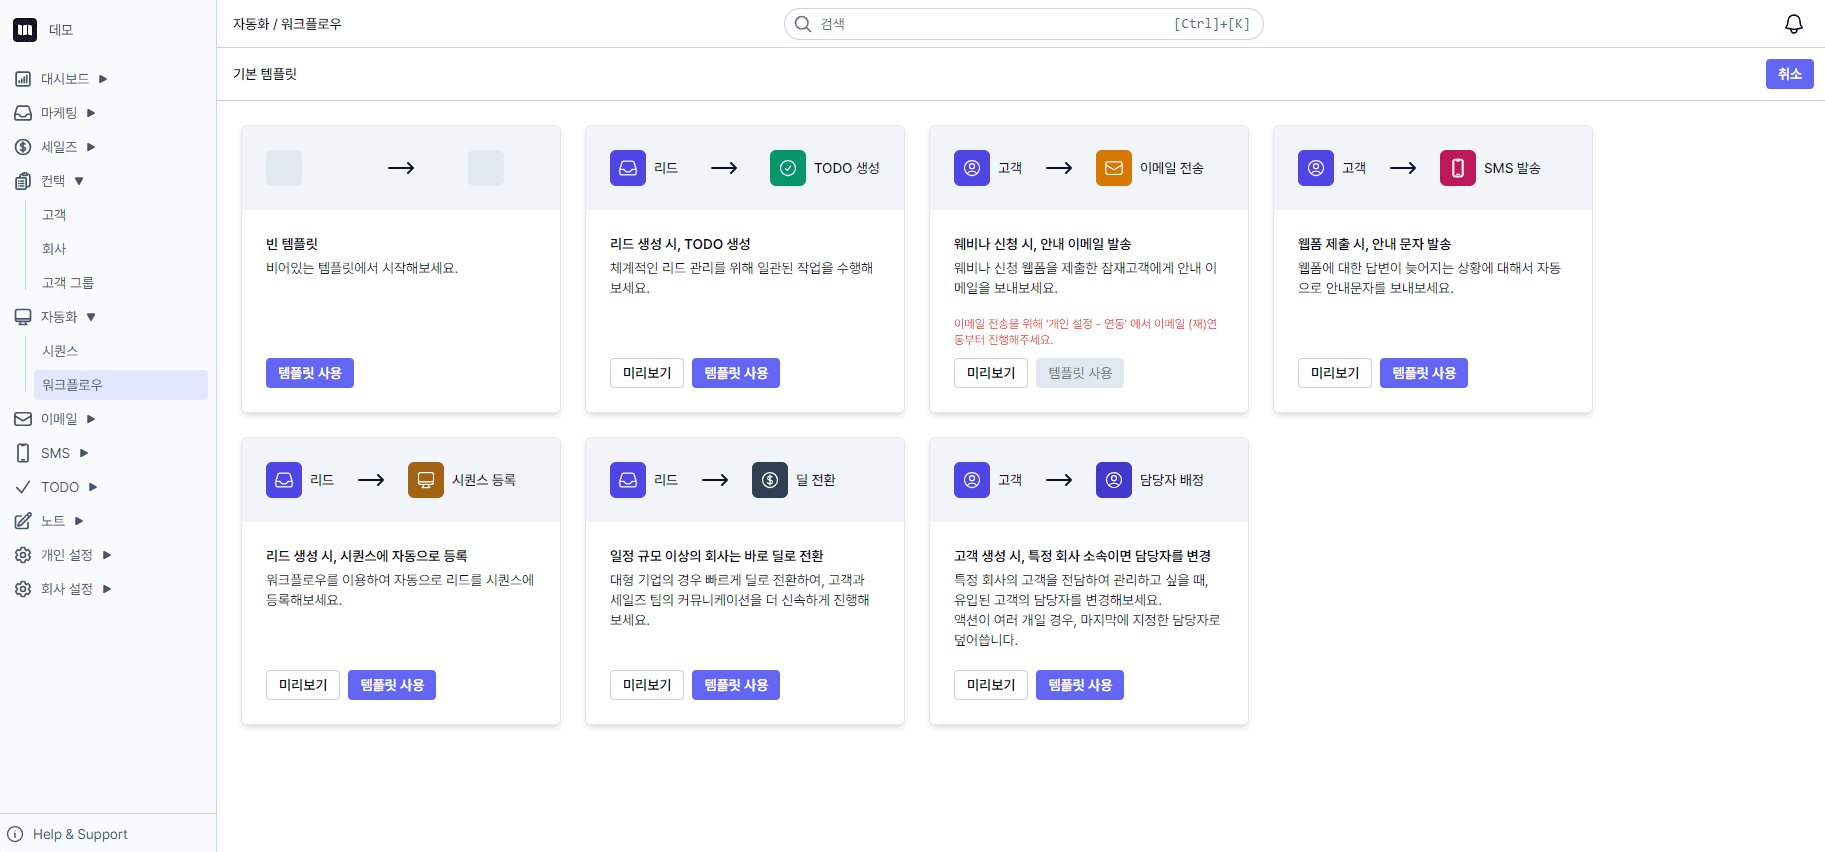1825x852 pixels.
Task: Click the 회사 설정 gear icon
Action: click(x=23, y=589)
